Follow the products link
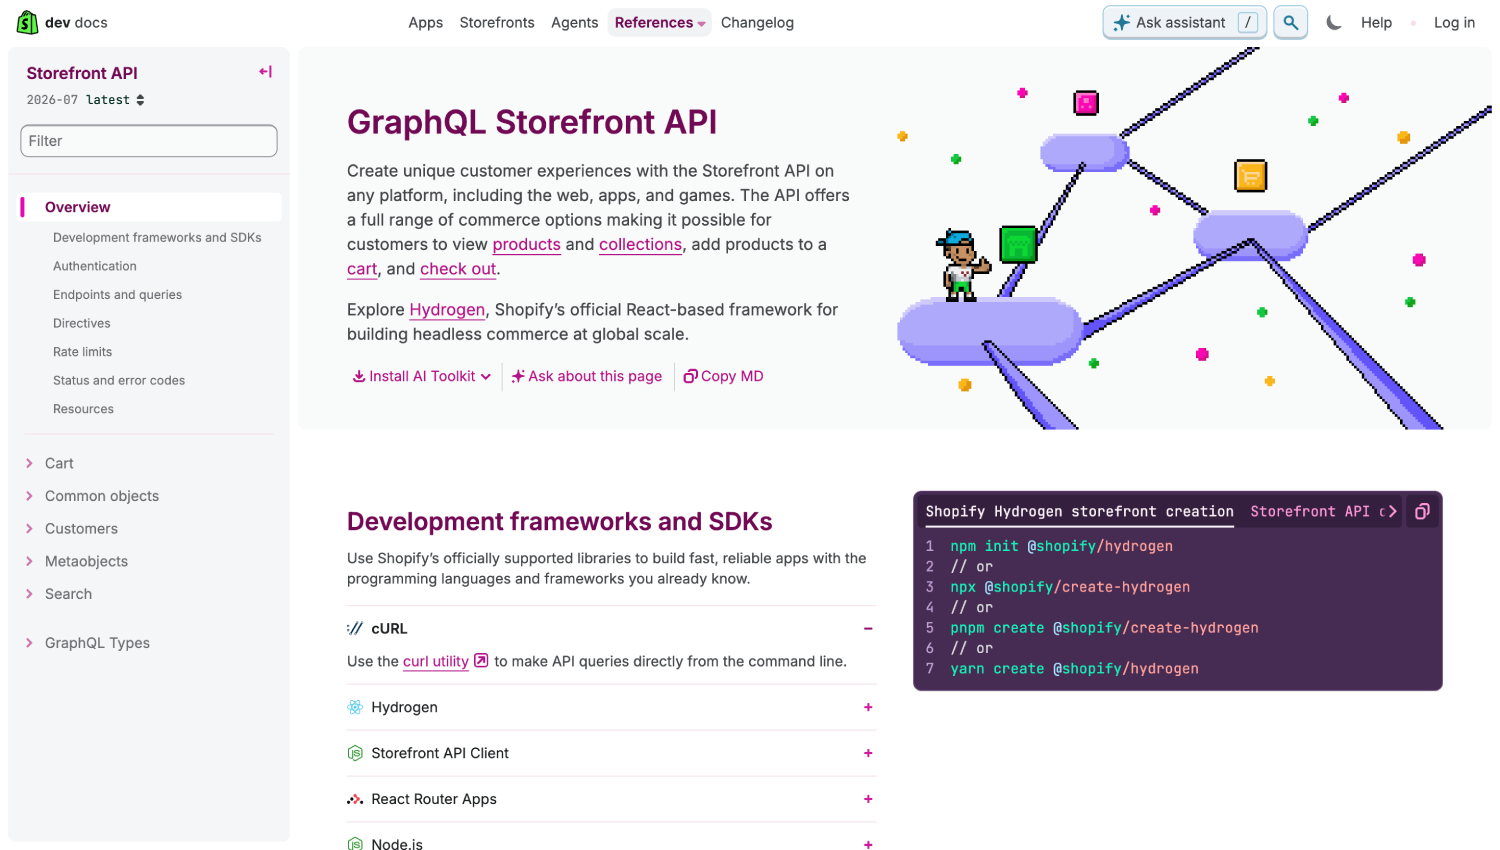The width and height of the screenshot is (1500, 850). click(x=526, y=244)
